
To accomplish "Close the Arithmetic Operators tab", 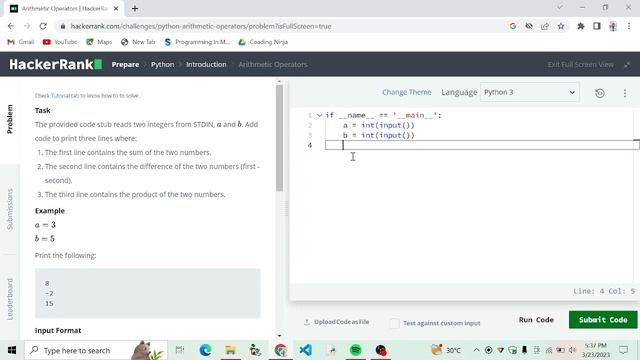I will pos(116,8).
